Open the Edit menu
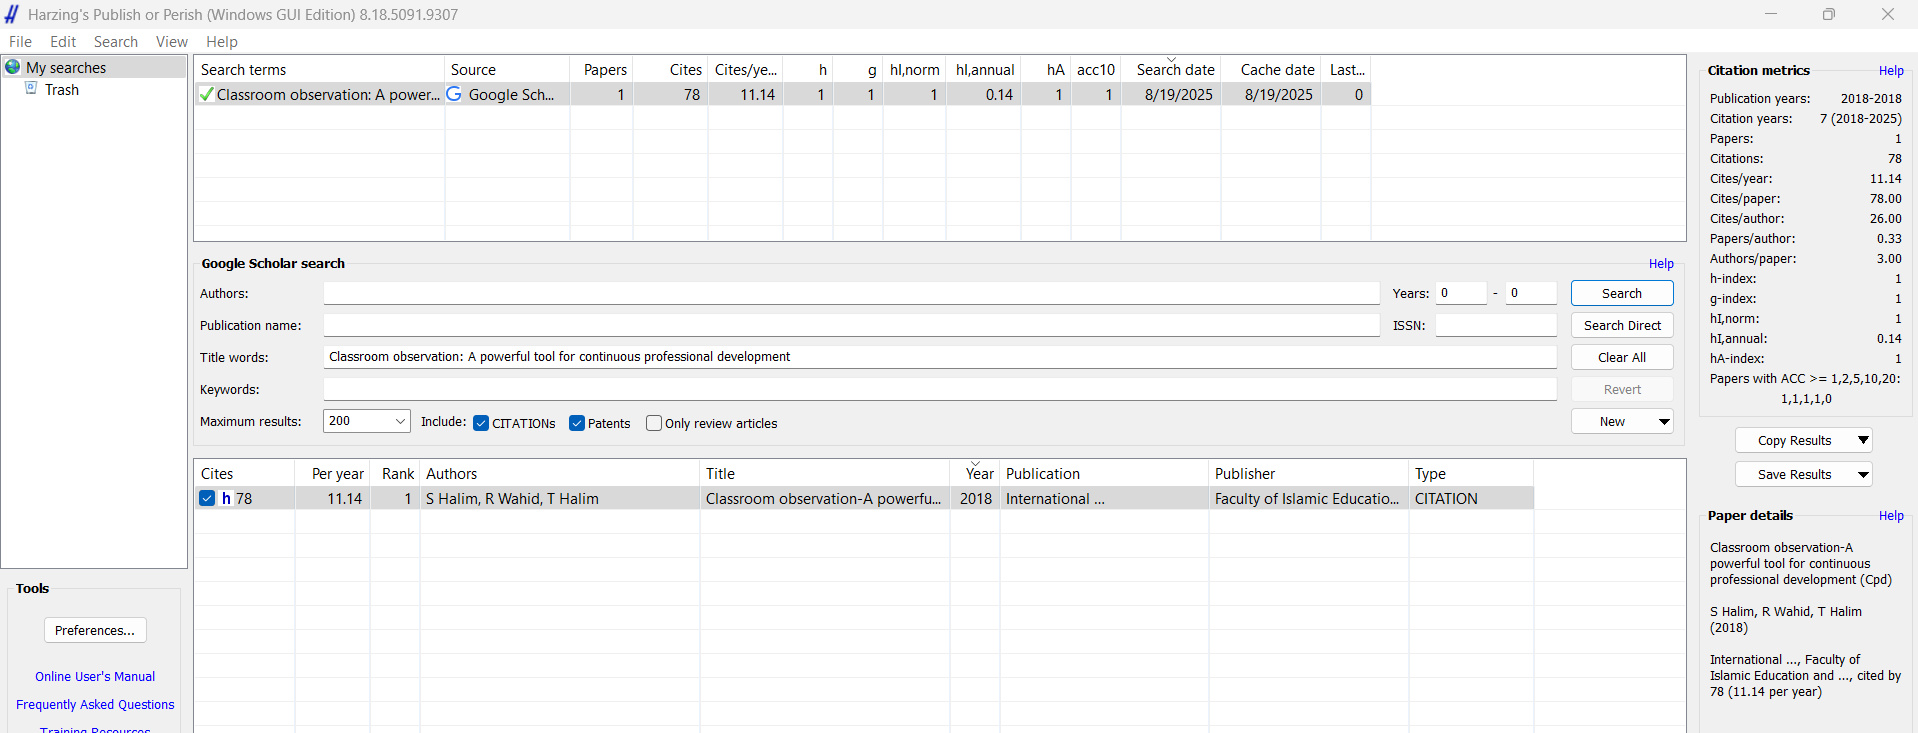 pos(63,41)
